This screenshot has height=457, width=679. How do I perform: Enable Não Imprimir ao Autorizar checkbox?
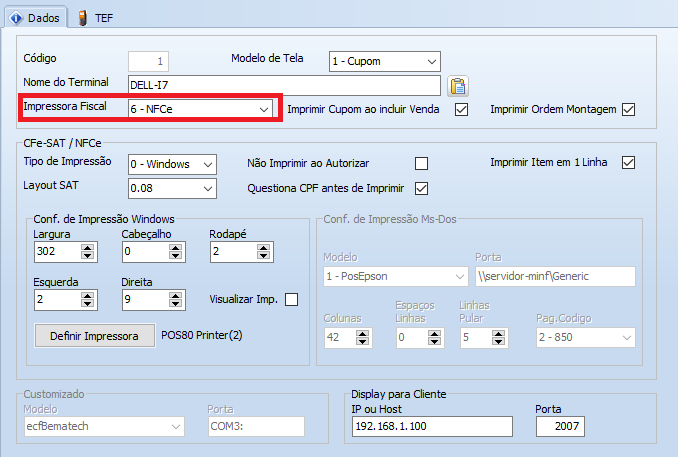coord(421,163)
